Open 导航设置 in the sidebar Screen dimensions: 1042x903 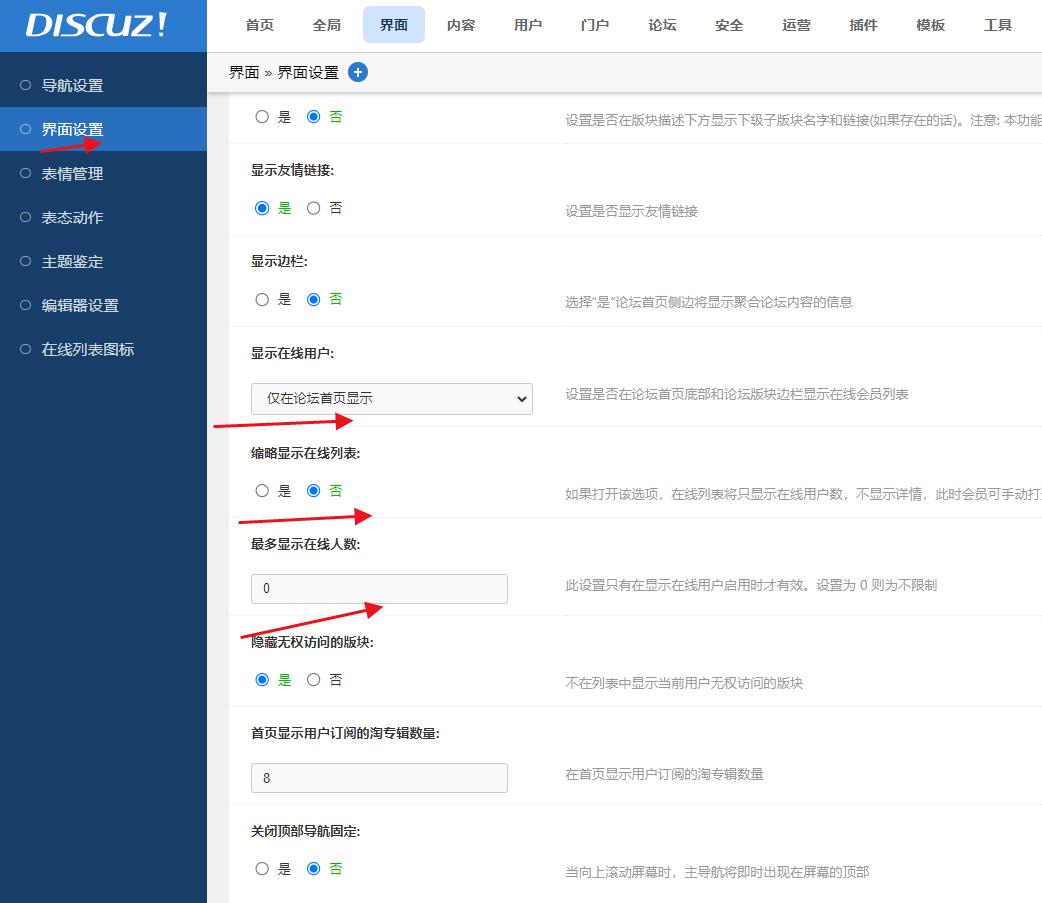click(72, 86)
